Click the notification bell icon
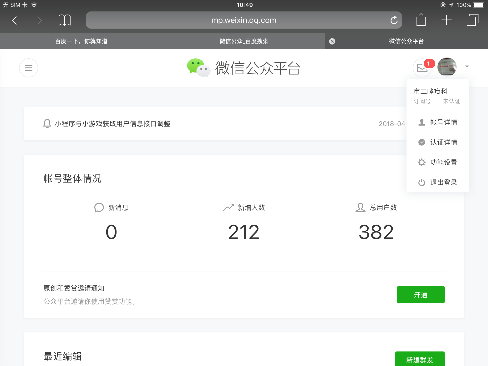This screenshot has width=488, height=366. [x=47, y=124]
